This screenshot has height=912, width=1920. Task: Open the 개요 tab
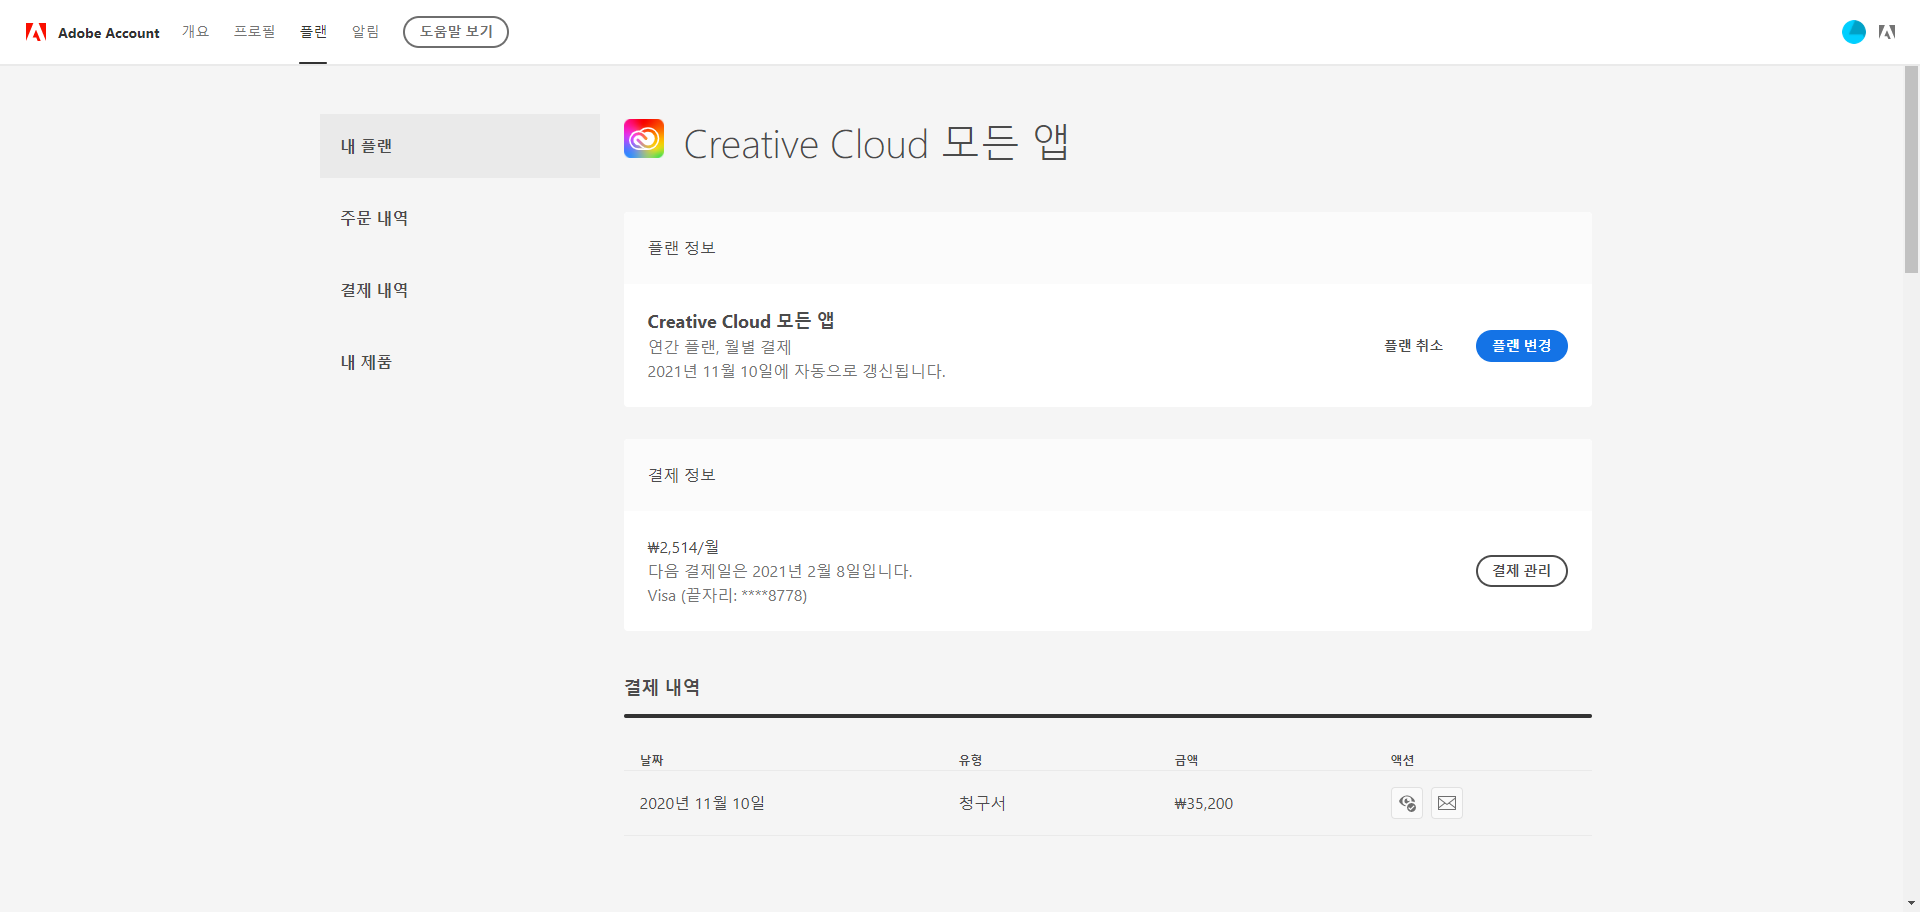tap(195, 32)
